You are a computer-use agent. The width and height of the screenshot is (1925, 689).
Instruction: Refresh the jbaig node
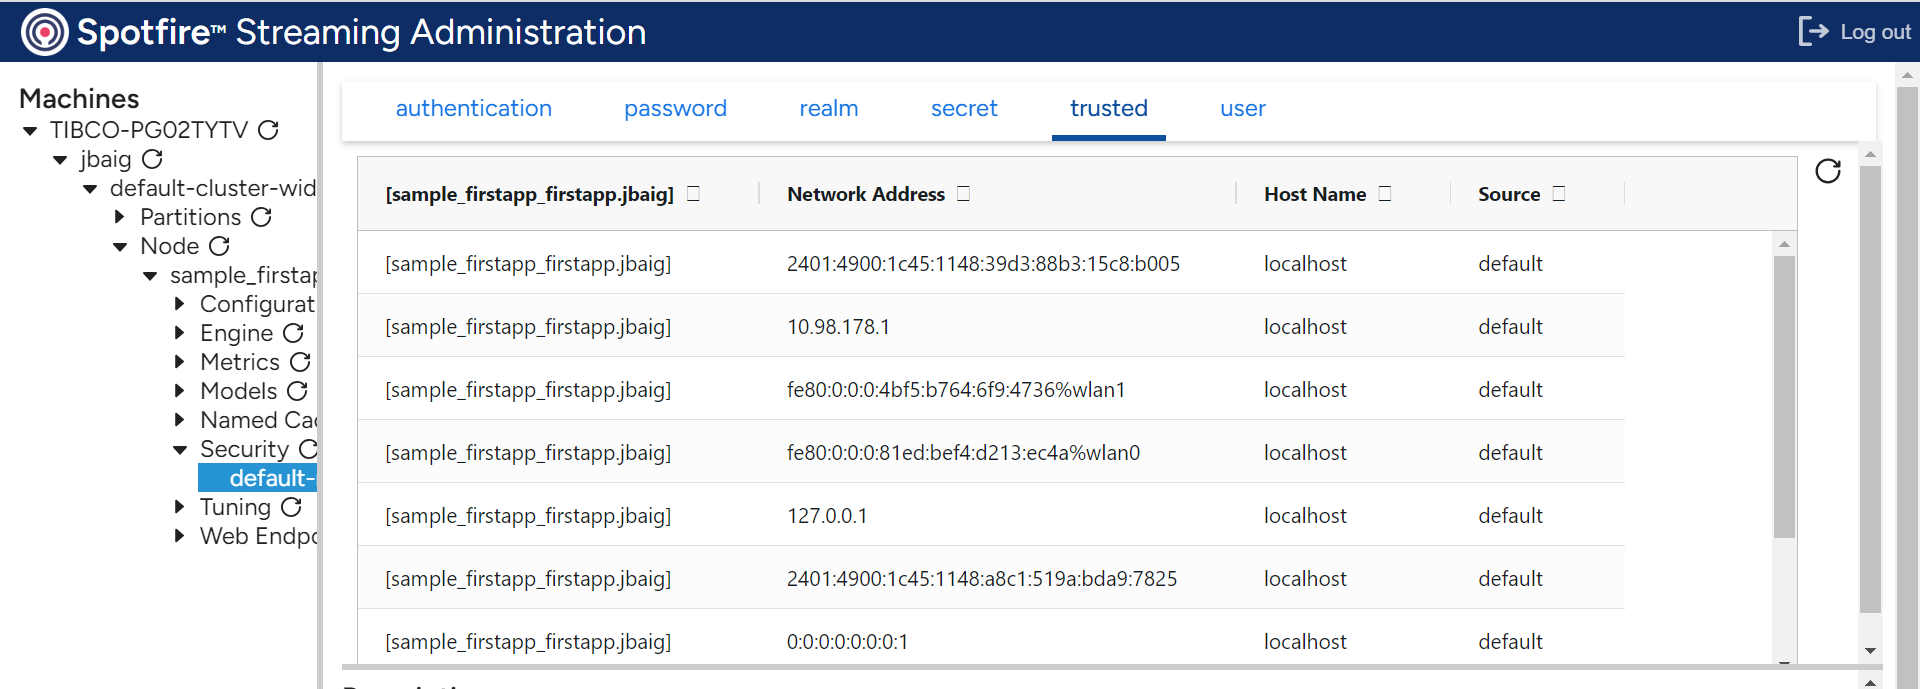(152, 159)
